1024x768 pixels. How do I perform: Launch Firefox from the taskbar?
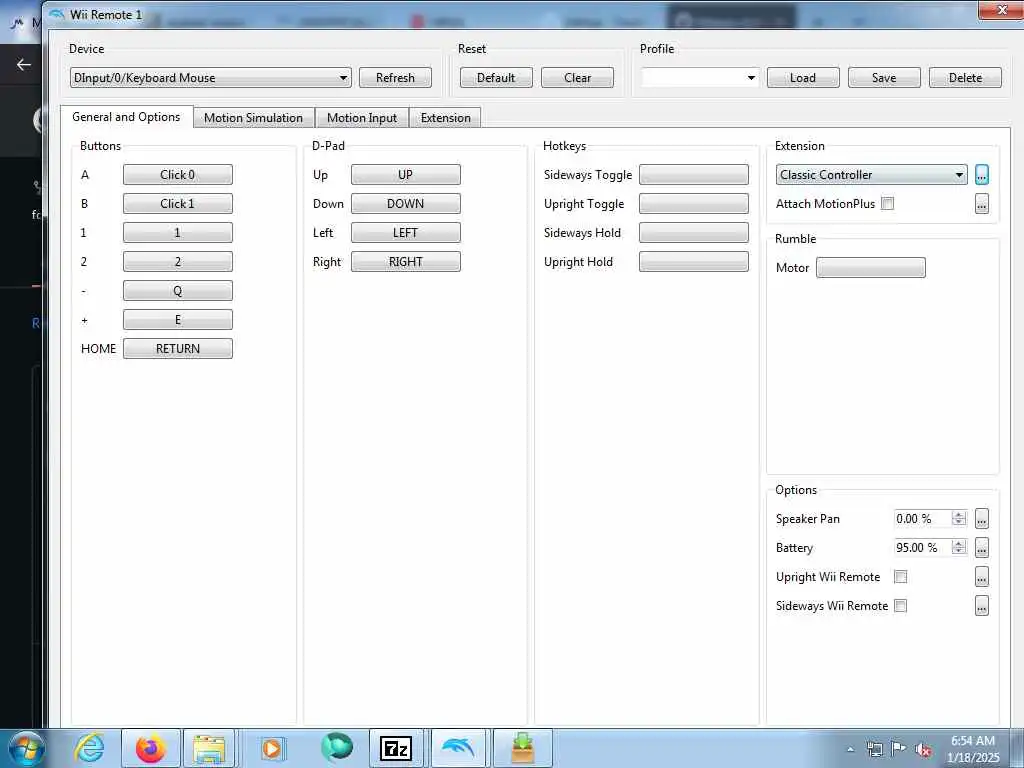click(x=150, y=748)
